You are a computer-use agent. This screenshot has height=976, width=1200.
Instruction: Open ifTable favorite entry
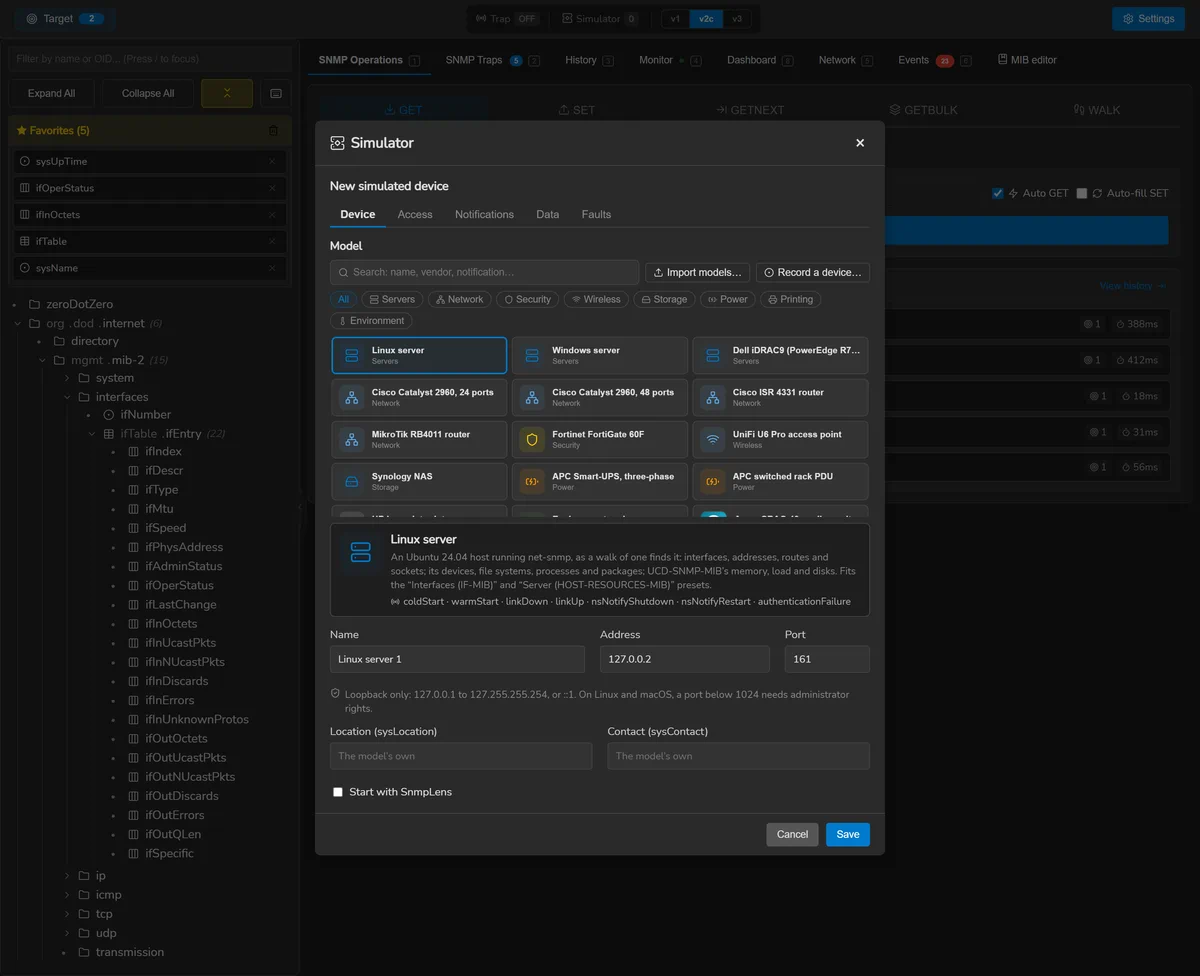149,241
